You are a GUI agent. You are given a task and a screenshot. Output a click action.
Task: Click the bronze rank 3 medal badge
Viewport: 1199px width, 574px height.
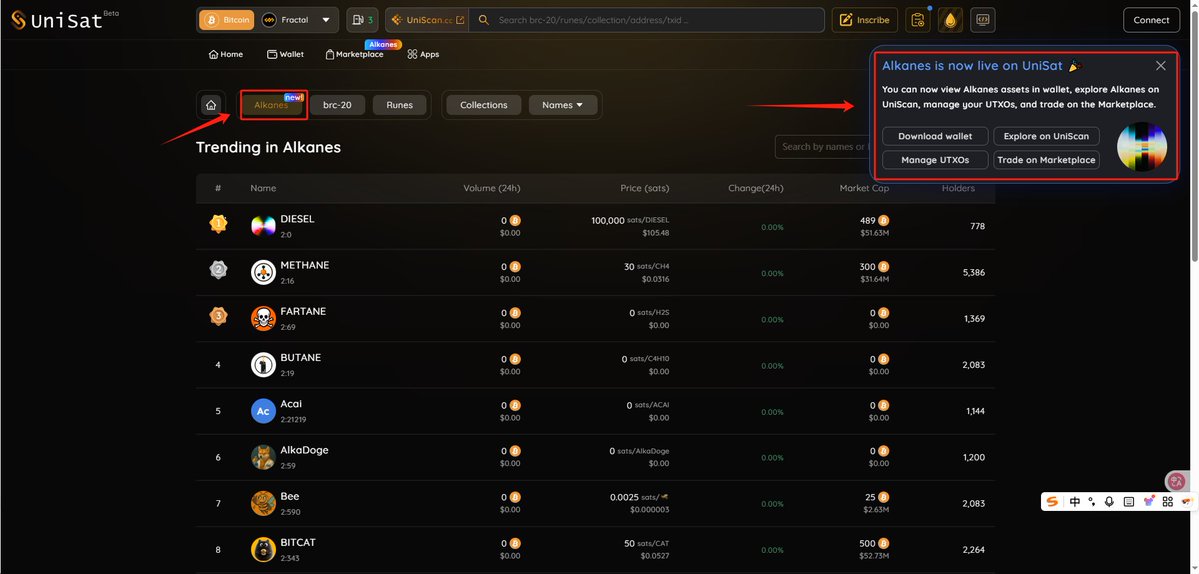point(219,316)
